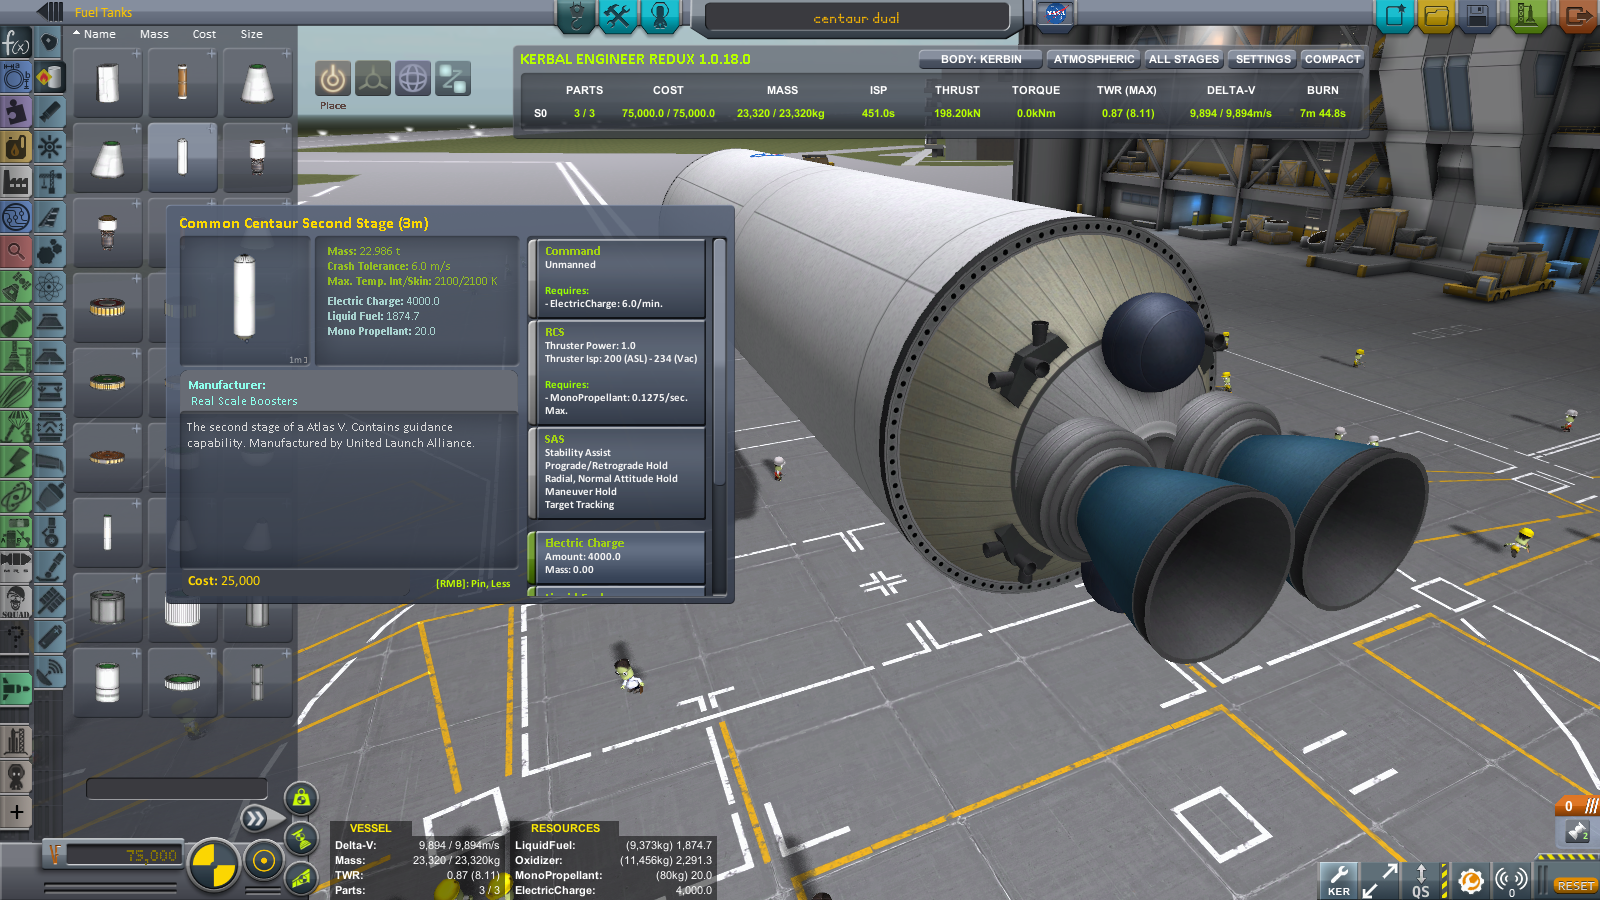
Task: Toggle the symmetry mode dial
Action: pyautogui.click(x=213, y=864)
